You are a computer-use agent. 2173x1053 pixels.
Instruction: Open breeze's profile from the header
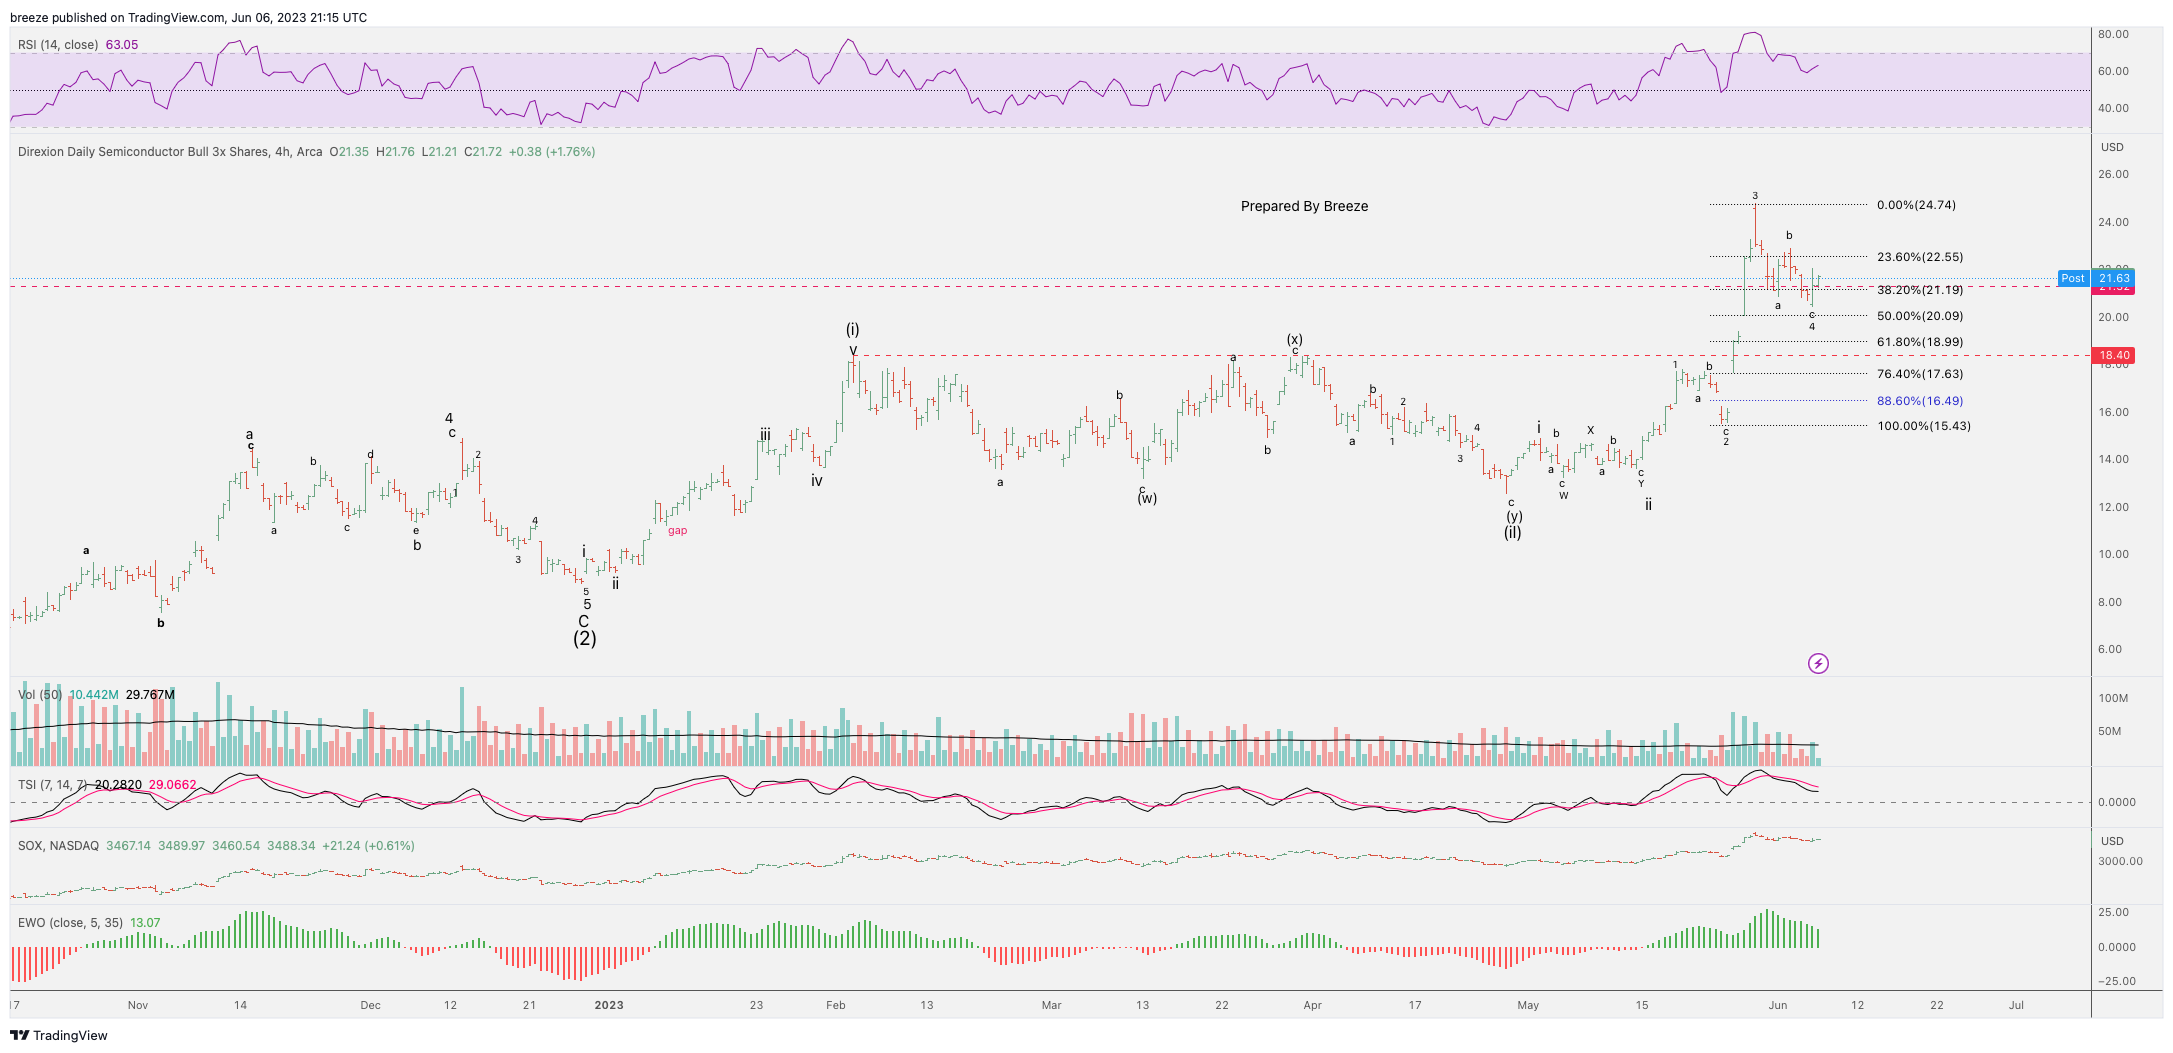(x=23, y=17)
